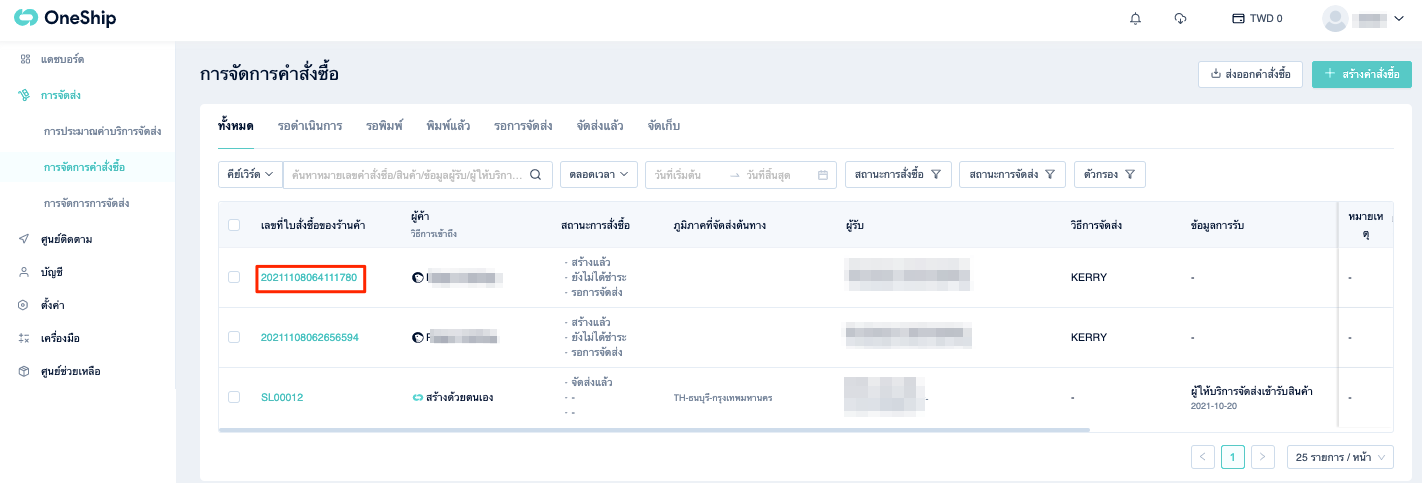Click the search magnifier icon in keyword field
The width and height of the screenshot is (1422, 483).
coord(535,174)
